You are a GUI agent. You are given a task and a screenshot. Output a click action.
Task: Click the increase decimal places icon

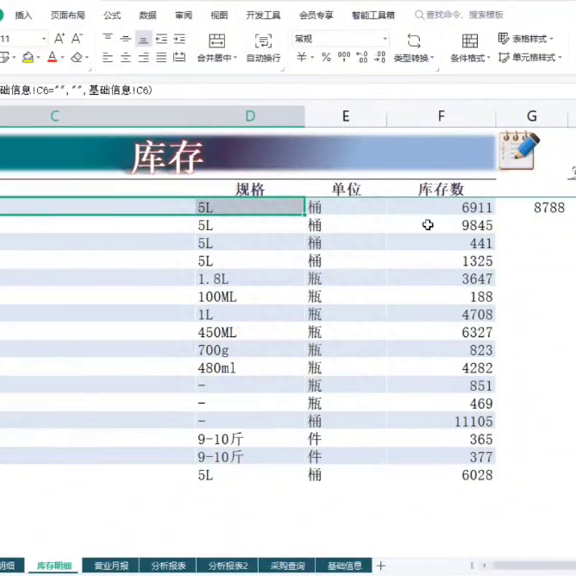pyautogui.click(x=362, y=57)
